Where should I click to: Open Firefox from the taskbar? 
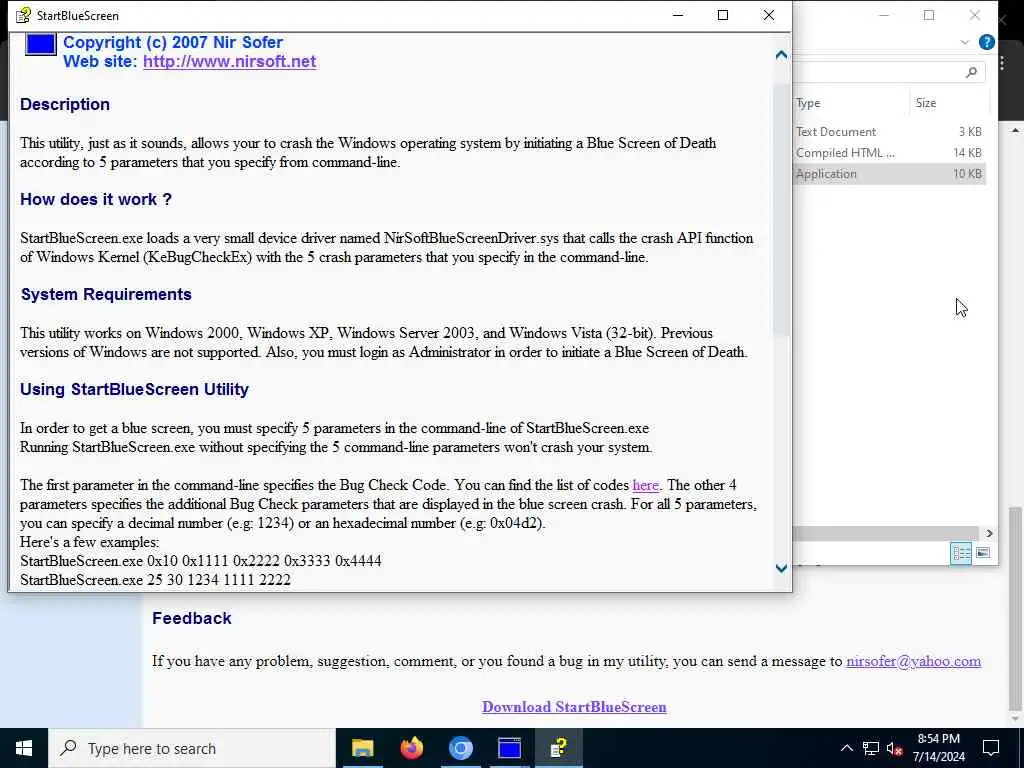tap(411, 748)
